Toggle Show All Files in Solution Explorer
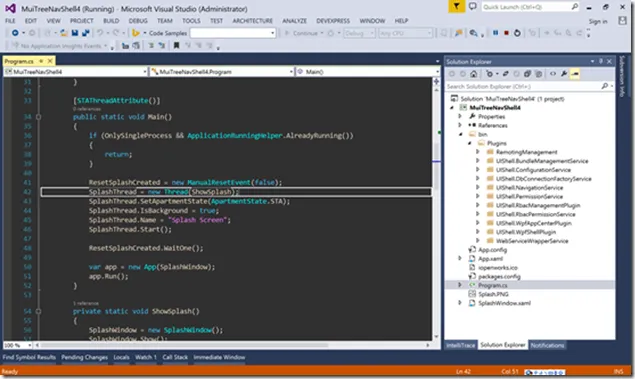The height and width of the screenshot is (379, 635). coord(538,74)
